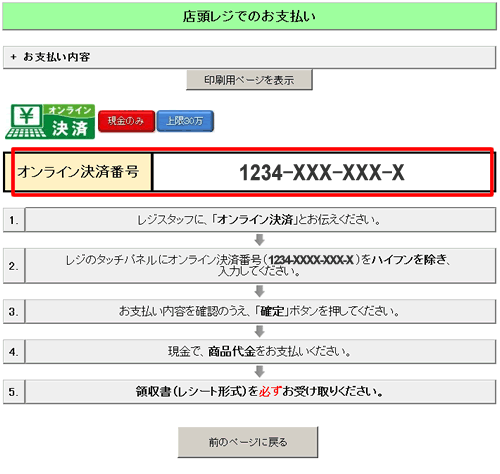
Task: Click step 1 text about レジスタッフ
Action: pos(260,219)
